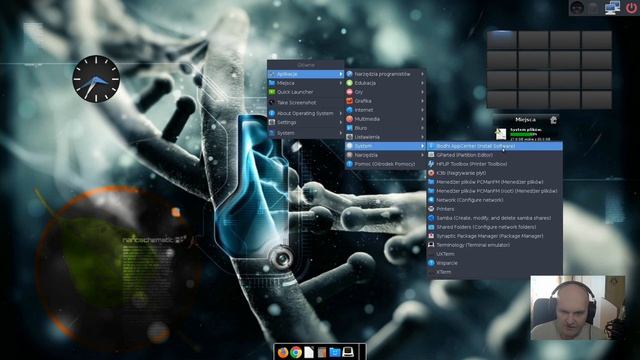The image size is (640, 360).
Task: Click the Miejsca gadget title
Action: pyautogui.click(x=525, y=120)
